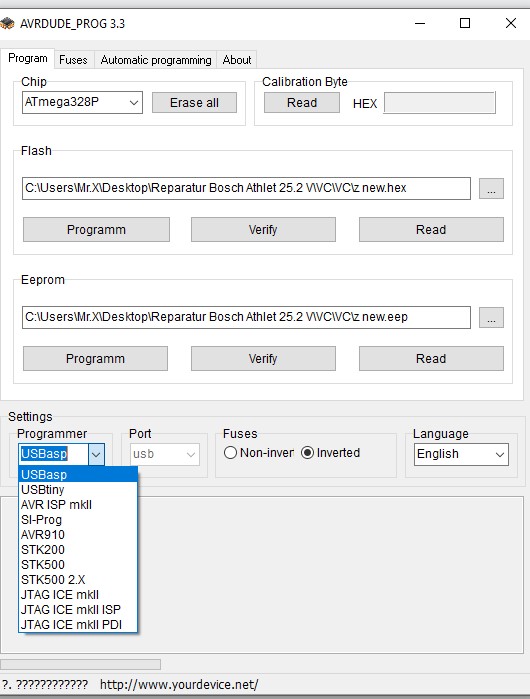The width and height of the screenshot is (530, 699).
Task: Open the Automatic programming tab
Action: pyautogui.click(x=156, y=60)
